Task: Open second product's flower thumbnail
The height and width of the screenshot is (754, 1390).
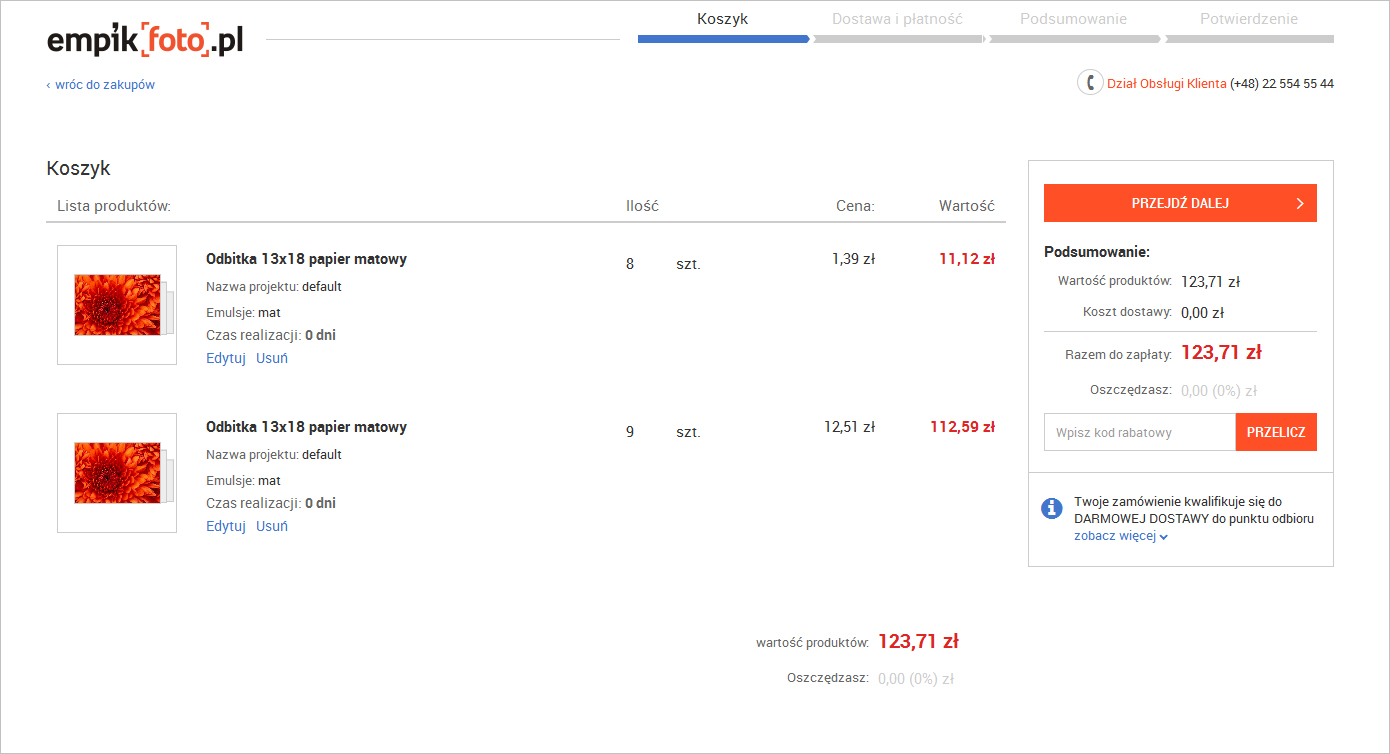Action: [117, 473]
